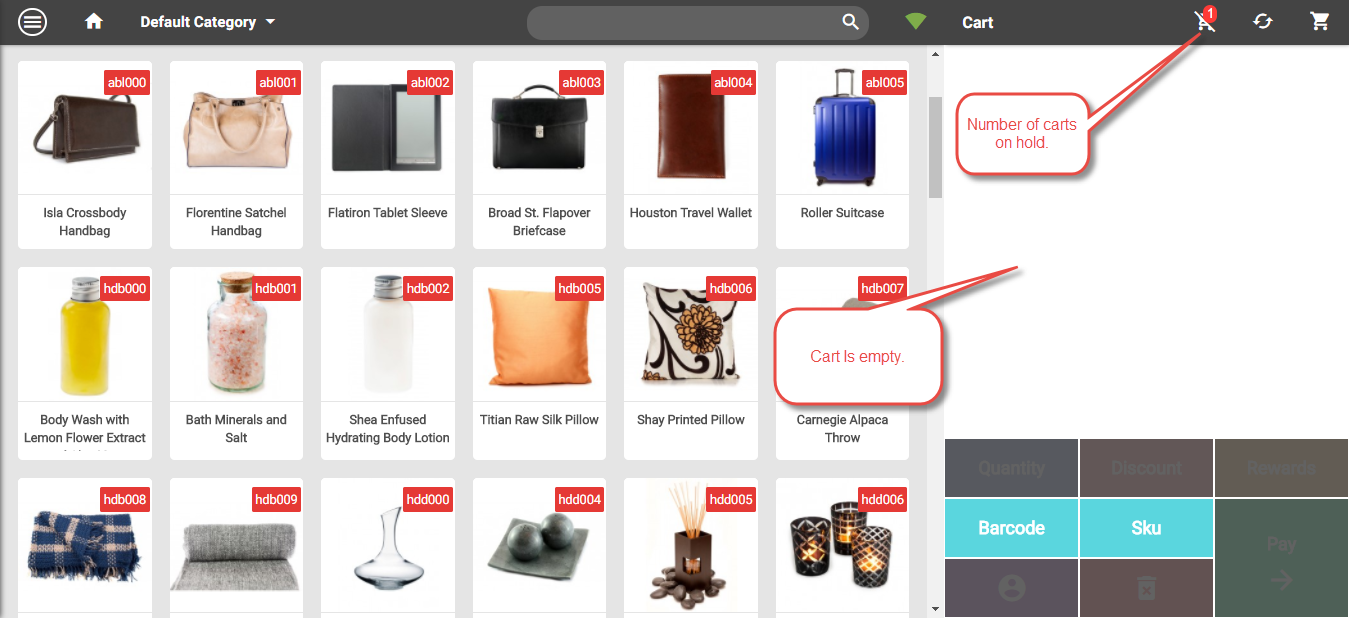Select Body Wash with Lemon Flower Extract
The height and width of the screenshot is (618, 1349).
click(85, 363)
